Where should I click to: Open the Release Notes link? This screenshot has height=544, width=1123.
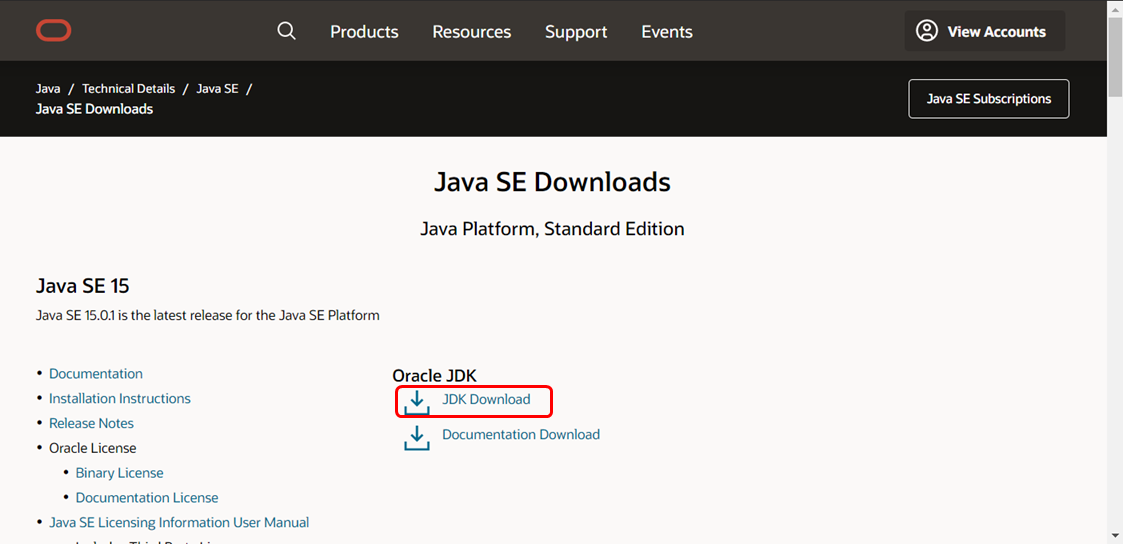pos(92,424)
